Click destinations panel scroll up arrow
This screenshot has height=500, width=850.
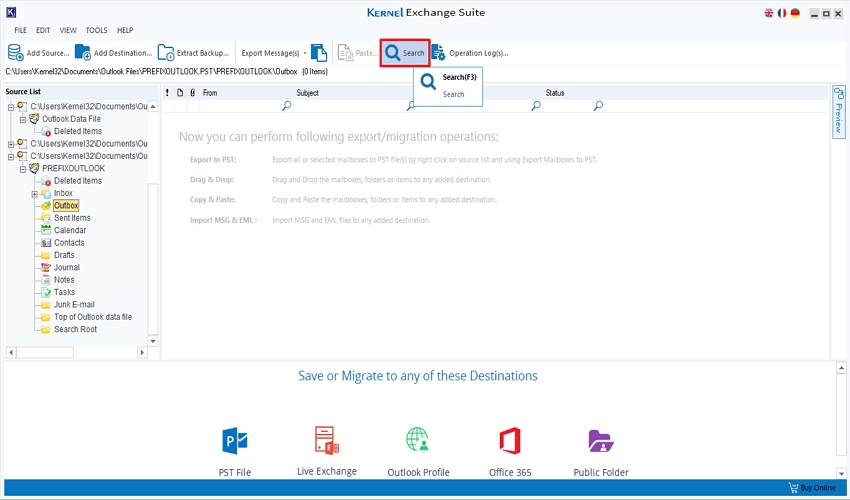click(841, 368)
